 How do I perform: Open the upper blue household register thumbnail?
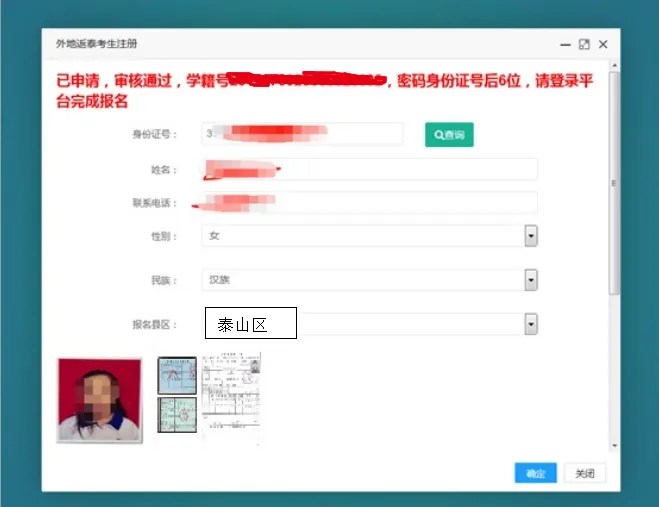pos(177,375)
